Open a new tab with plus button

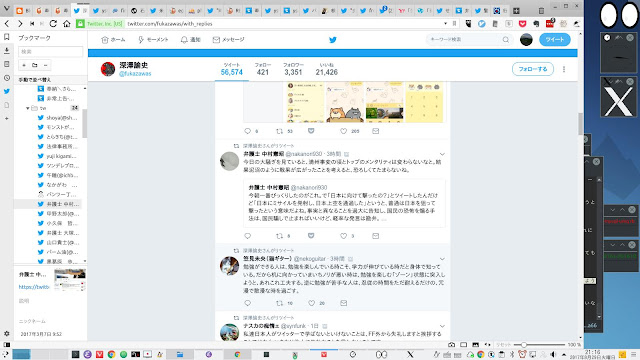(516, 11)
